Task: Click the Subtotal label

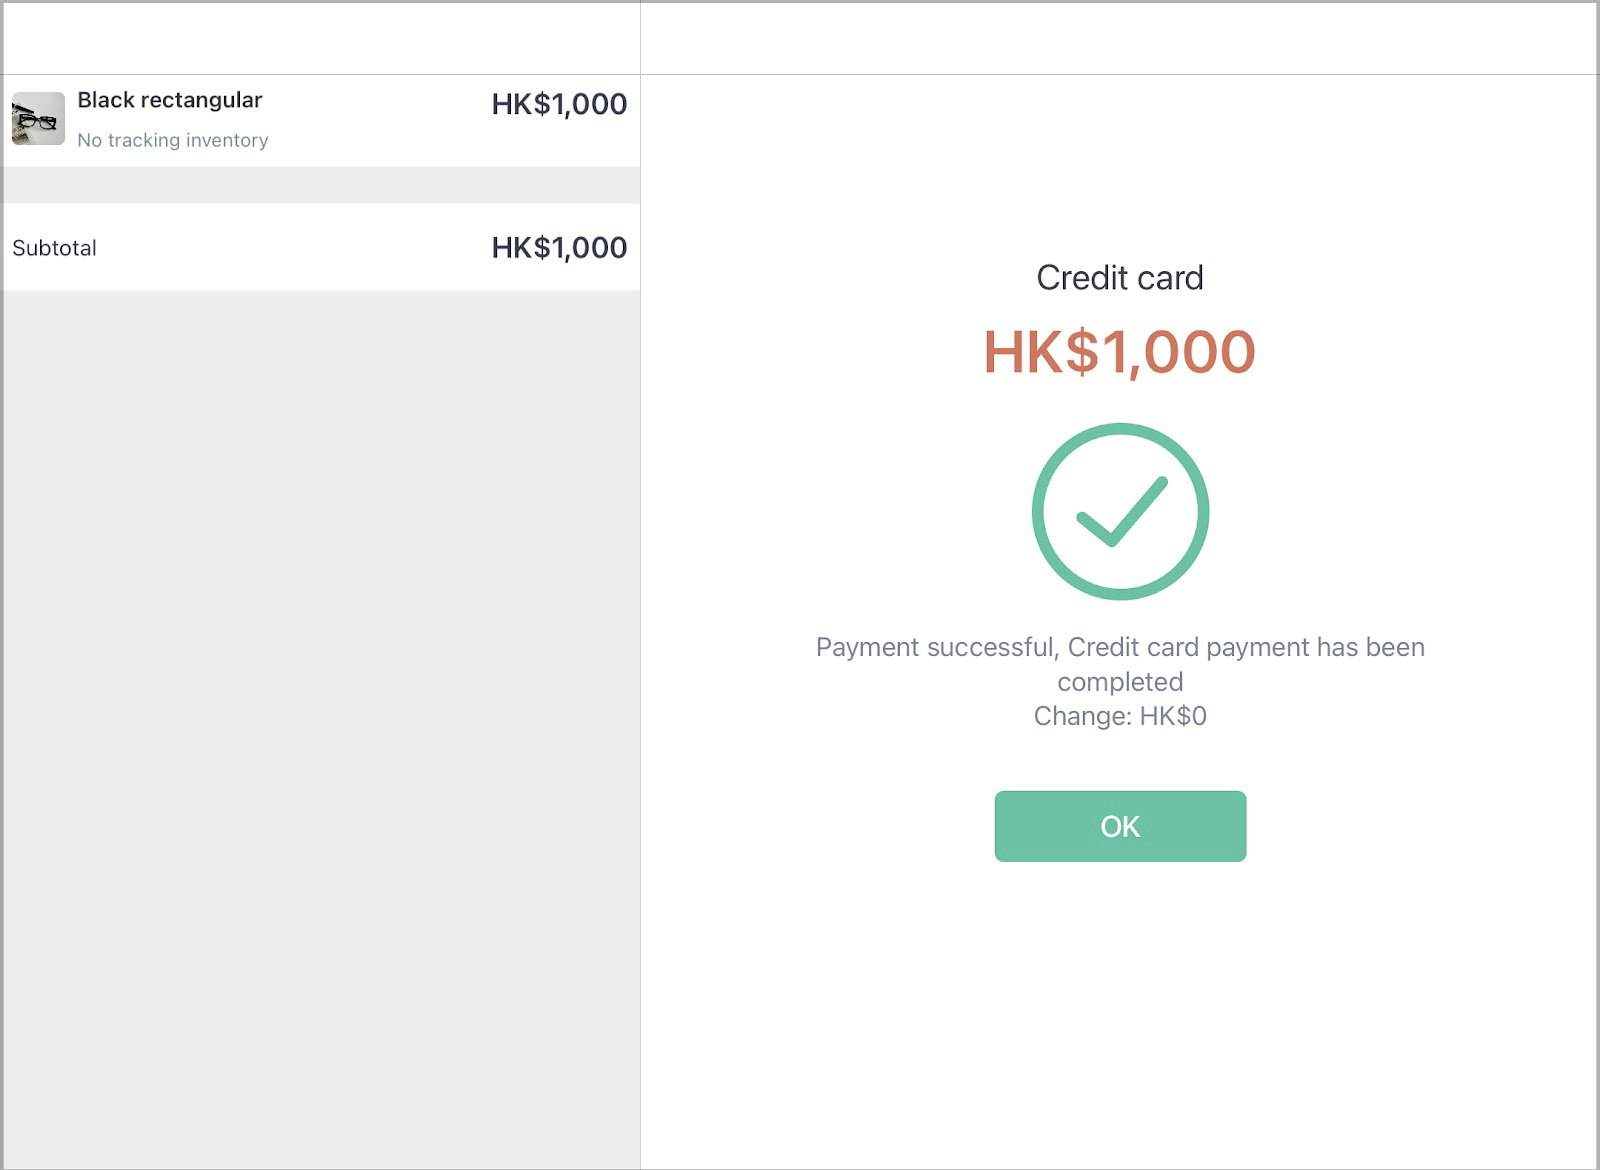Action: tap(55, 248)
